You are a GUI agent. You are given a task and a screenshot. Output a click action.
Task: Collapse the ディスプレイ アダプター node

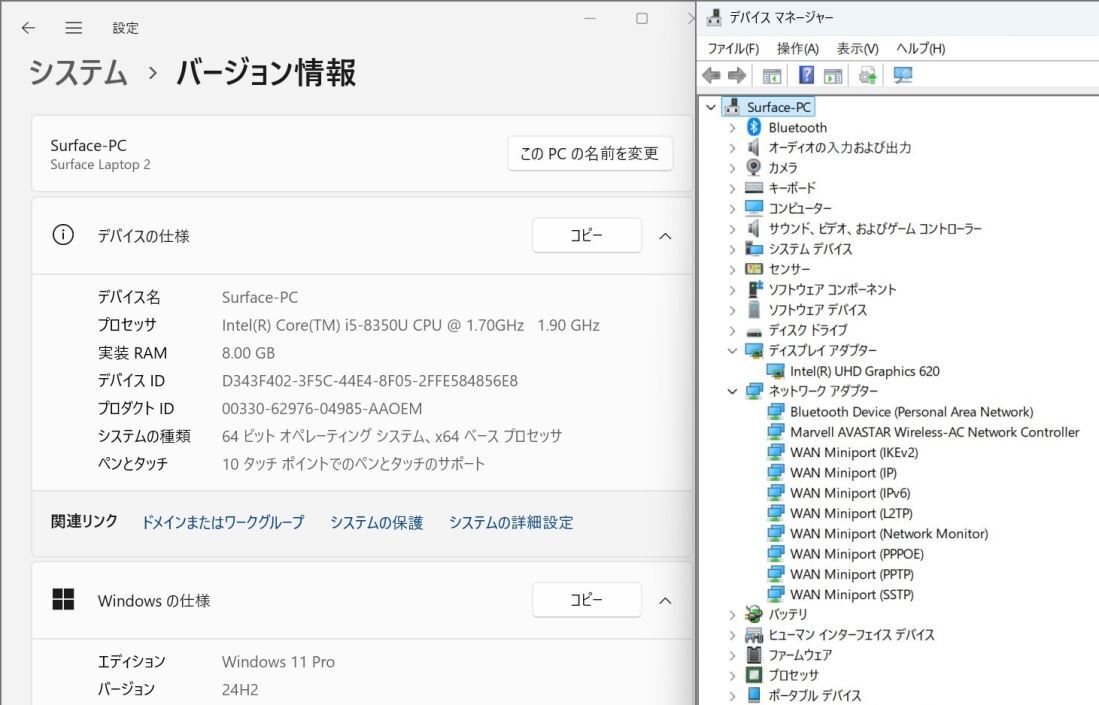tap(732, 350)
